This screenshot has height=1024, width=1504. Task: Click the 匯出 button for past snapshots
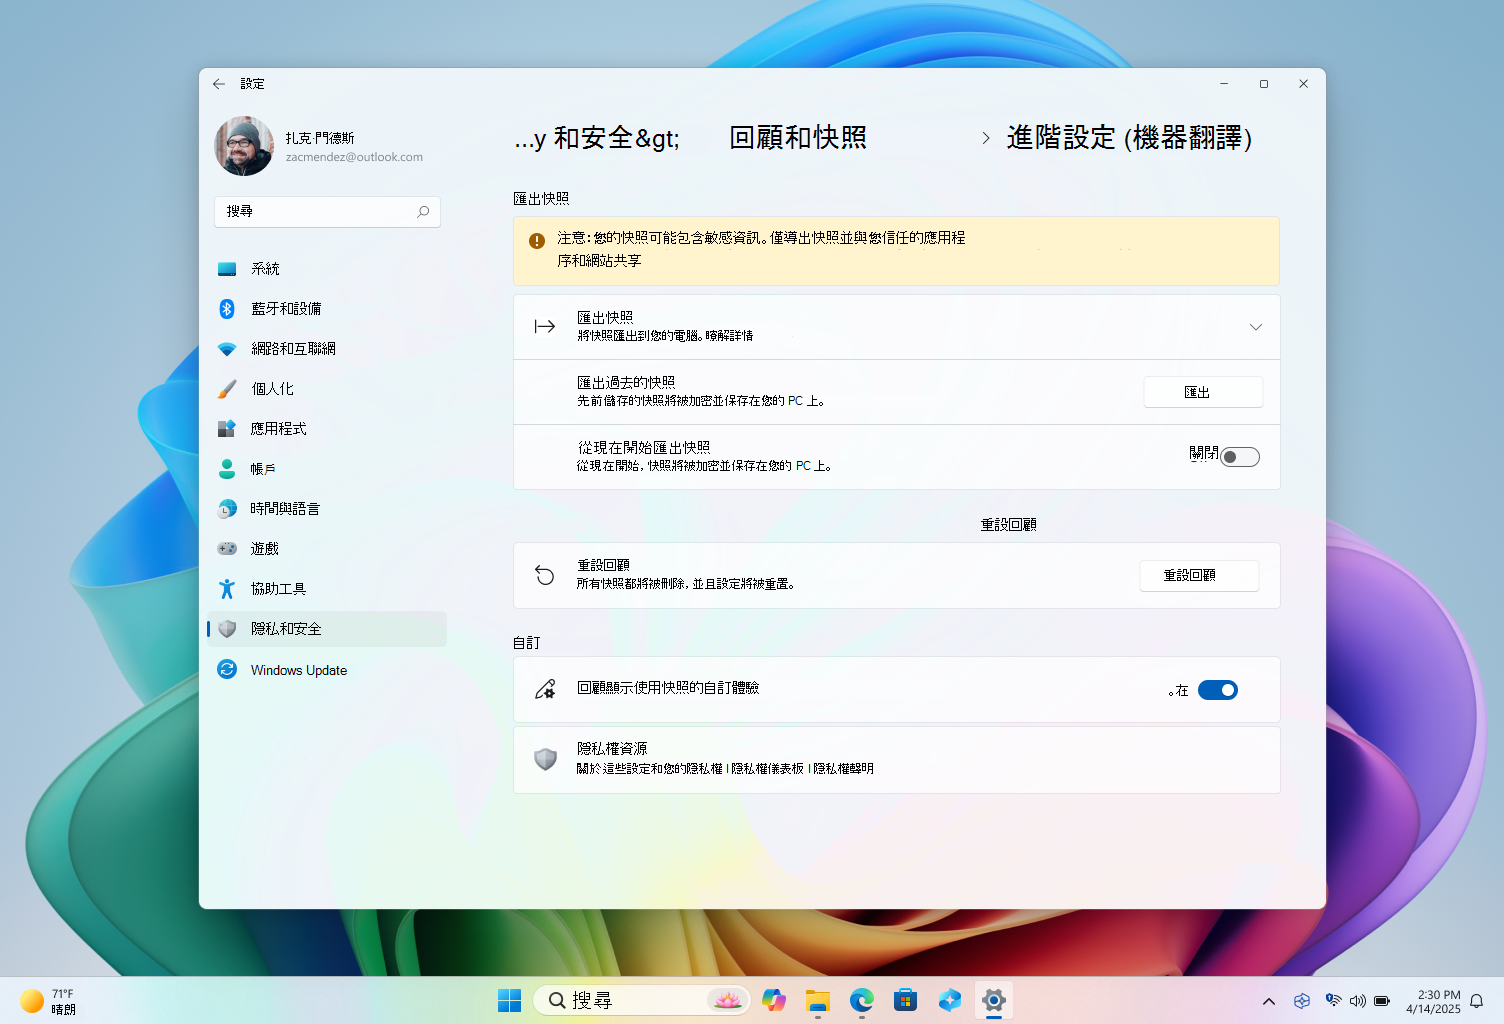coord(1203,392)
